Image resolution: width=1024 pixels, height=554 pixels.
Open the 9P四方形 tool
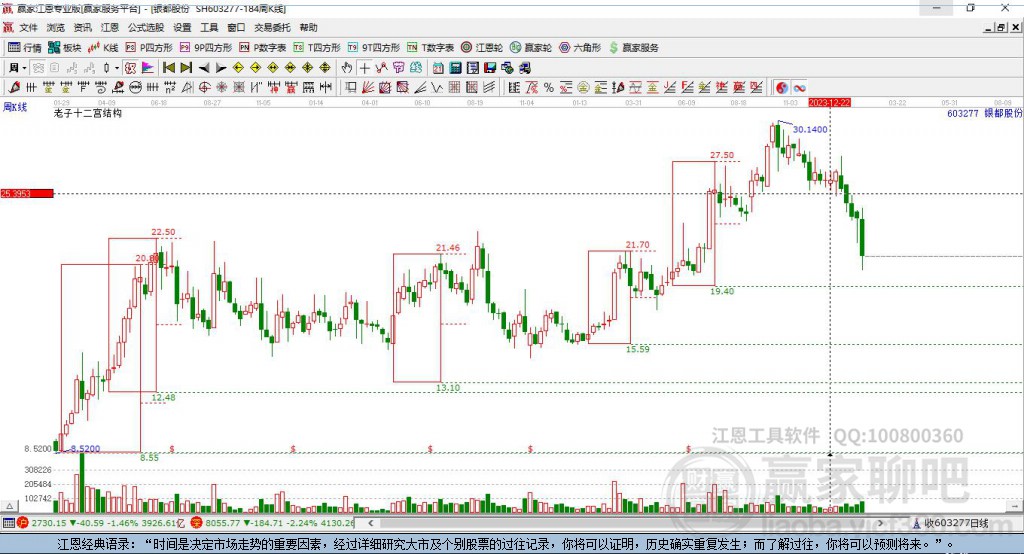click(206, 48)
